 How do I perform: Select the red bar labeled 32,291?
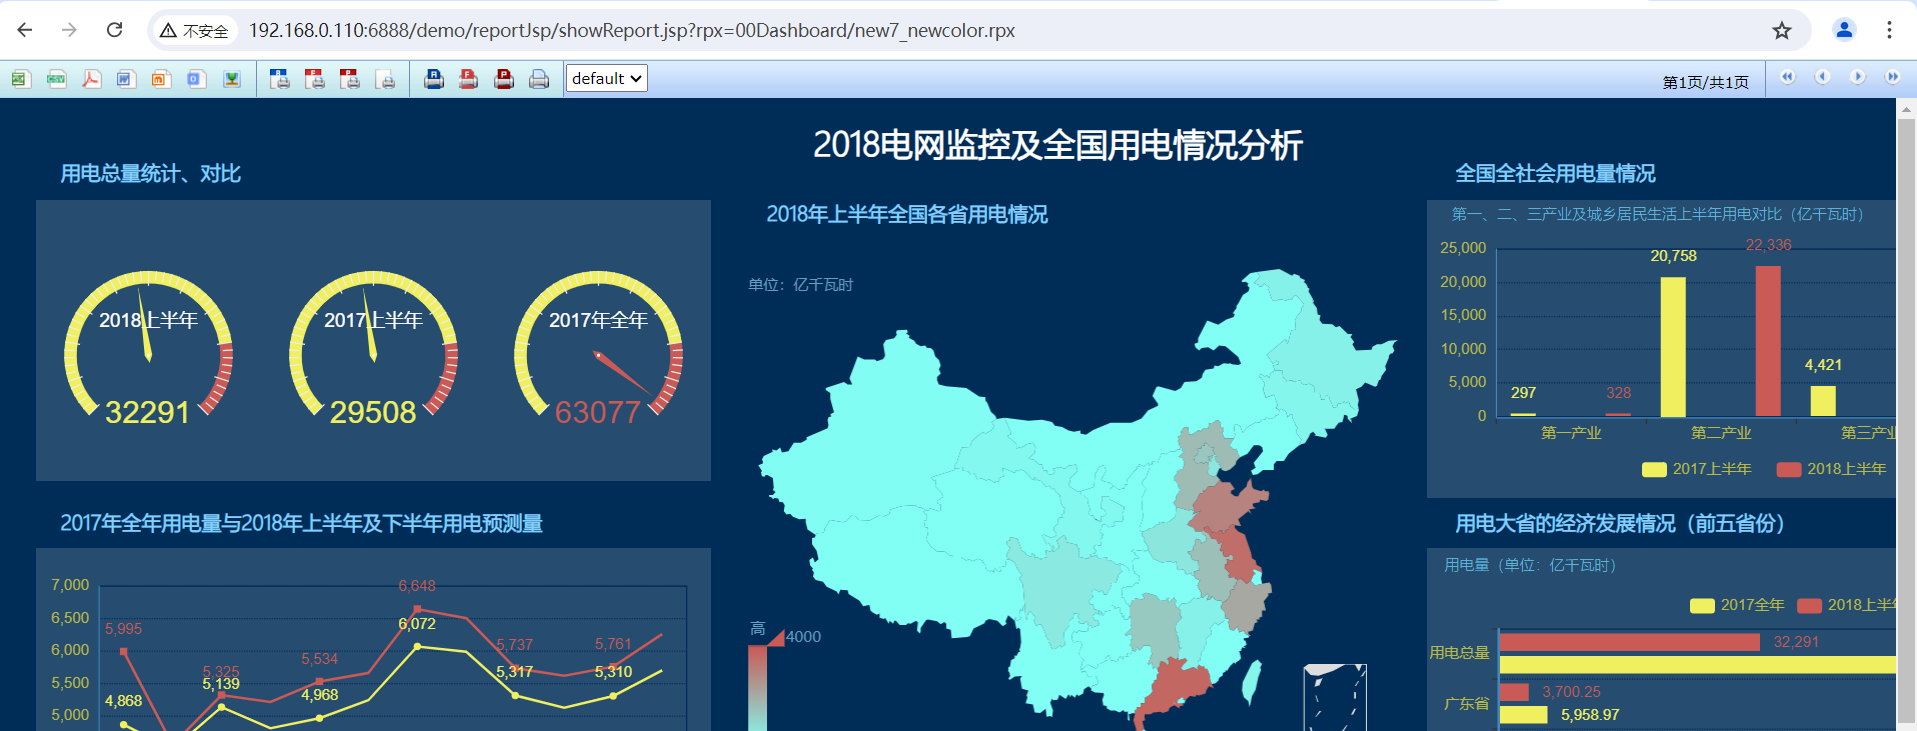pyautogui.click(x=1630, y=642)
